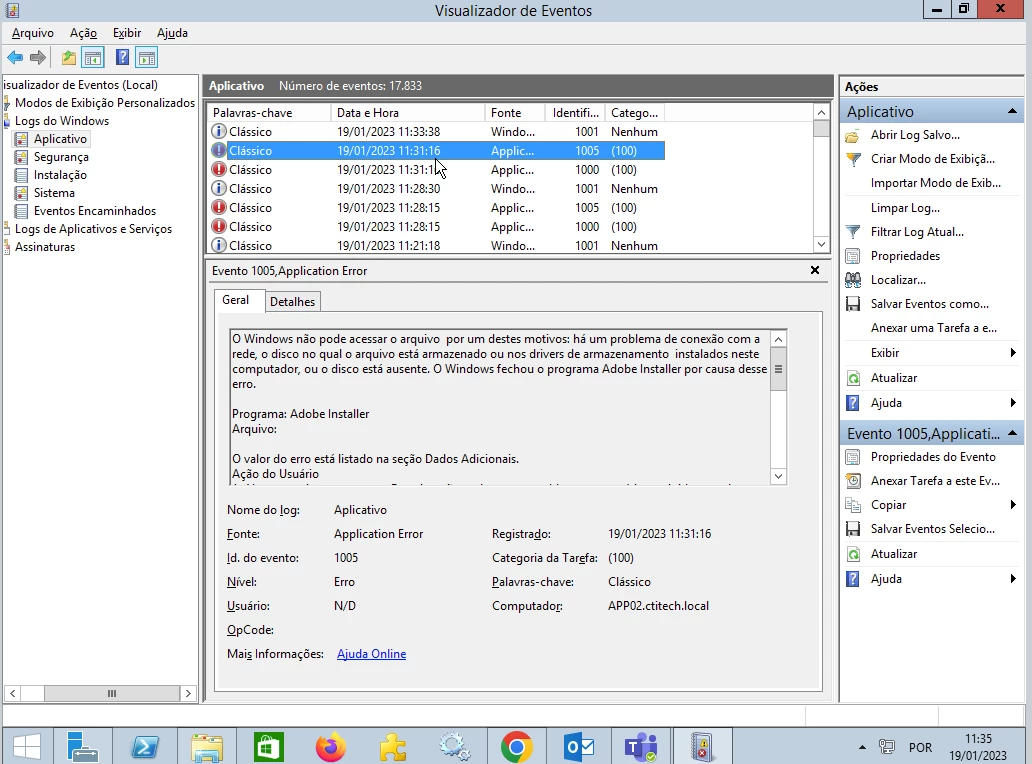Click Salvar Eventos como action
Image resolution: width=1032 pixels, height=764 pixels.
[x=929, y=304]
